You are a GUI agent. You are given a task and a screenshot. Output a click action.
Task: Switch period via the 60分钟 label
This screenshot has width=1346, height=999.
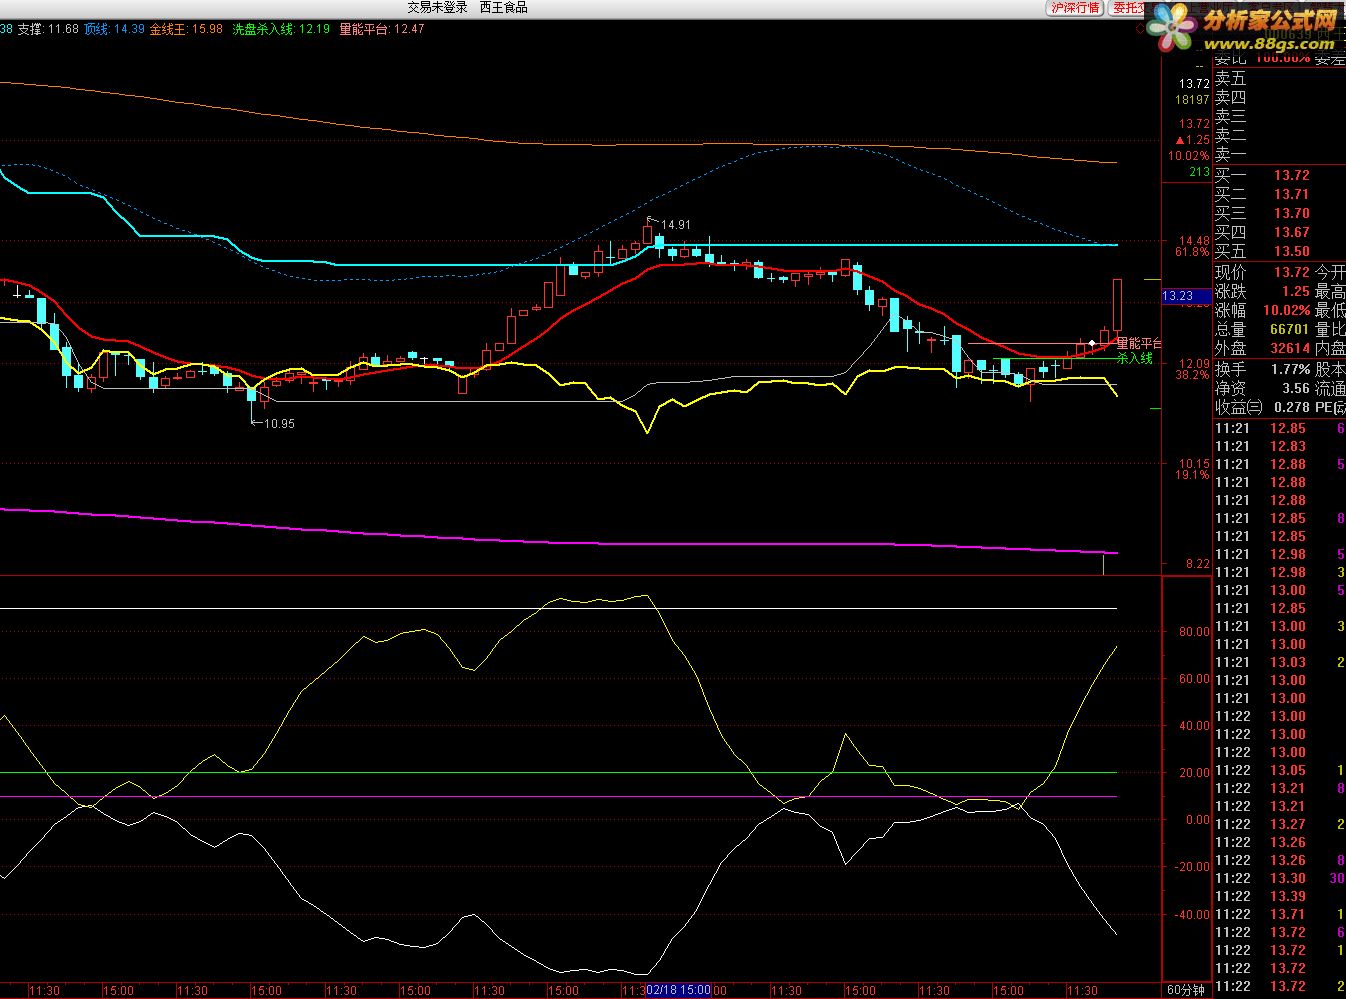(x=1186, y=990)
